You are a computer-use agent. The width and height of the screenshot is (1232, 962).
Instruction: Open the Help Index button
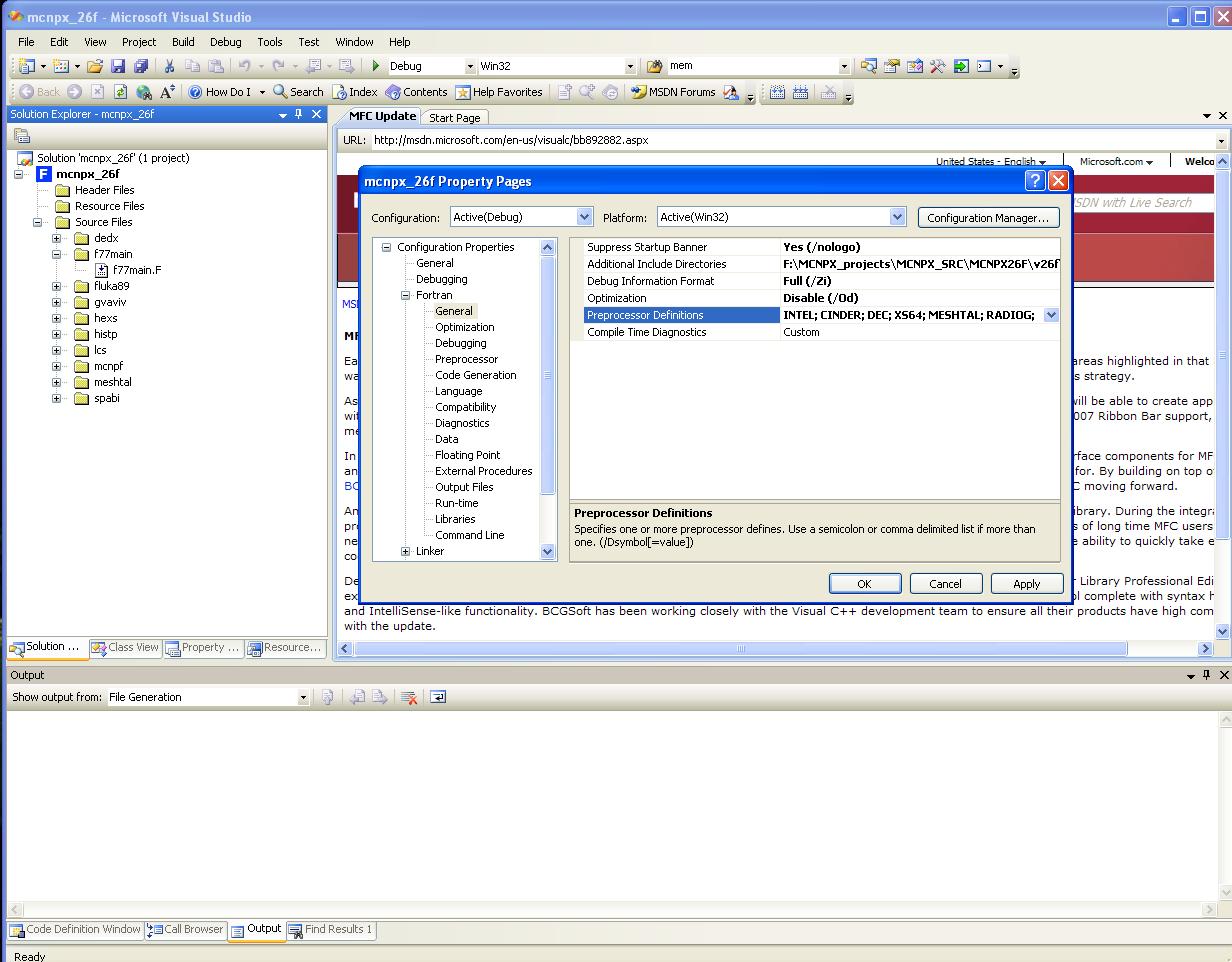click(x=355, y=92)
